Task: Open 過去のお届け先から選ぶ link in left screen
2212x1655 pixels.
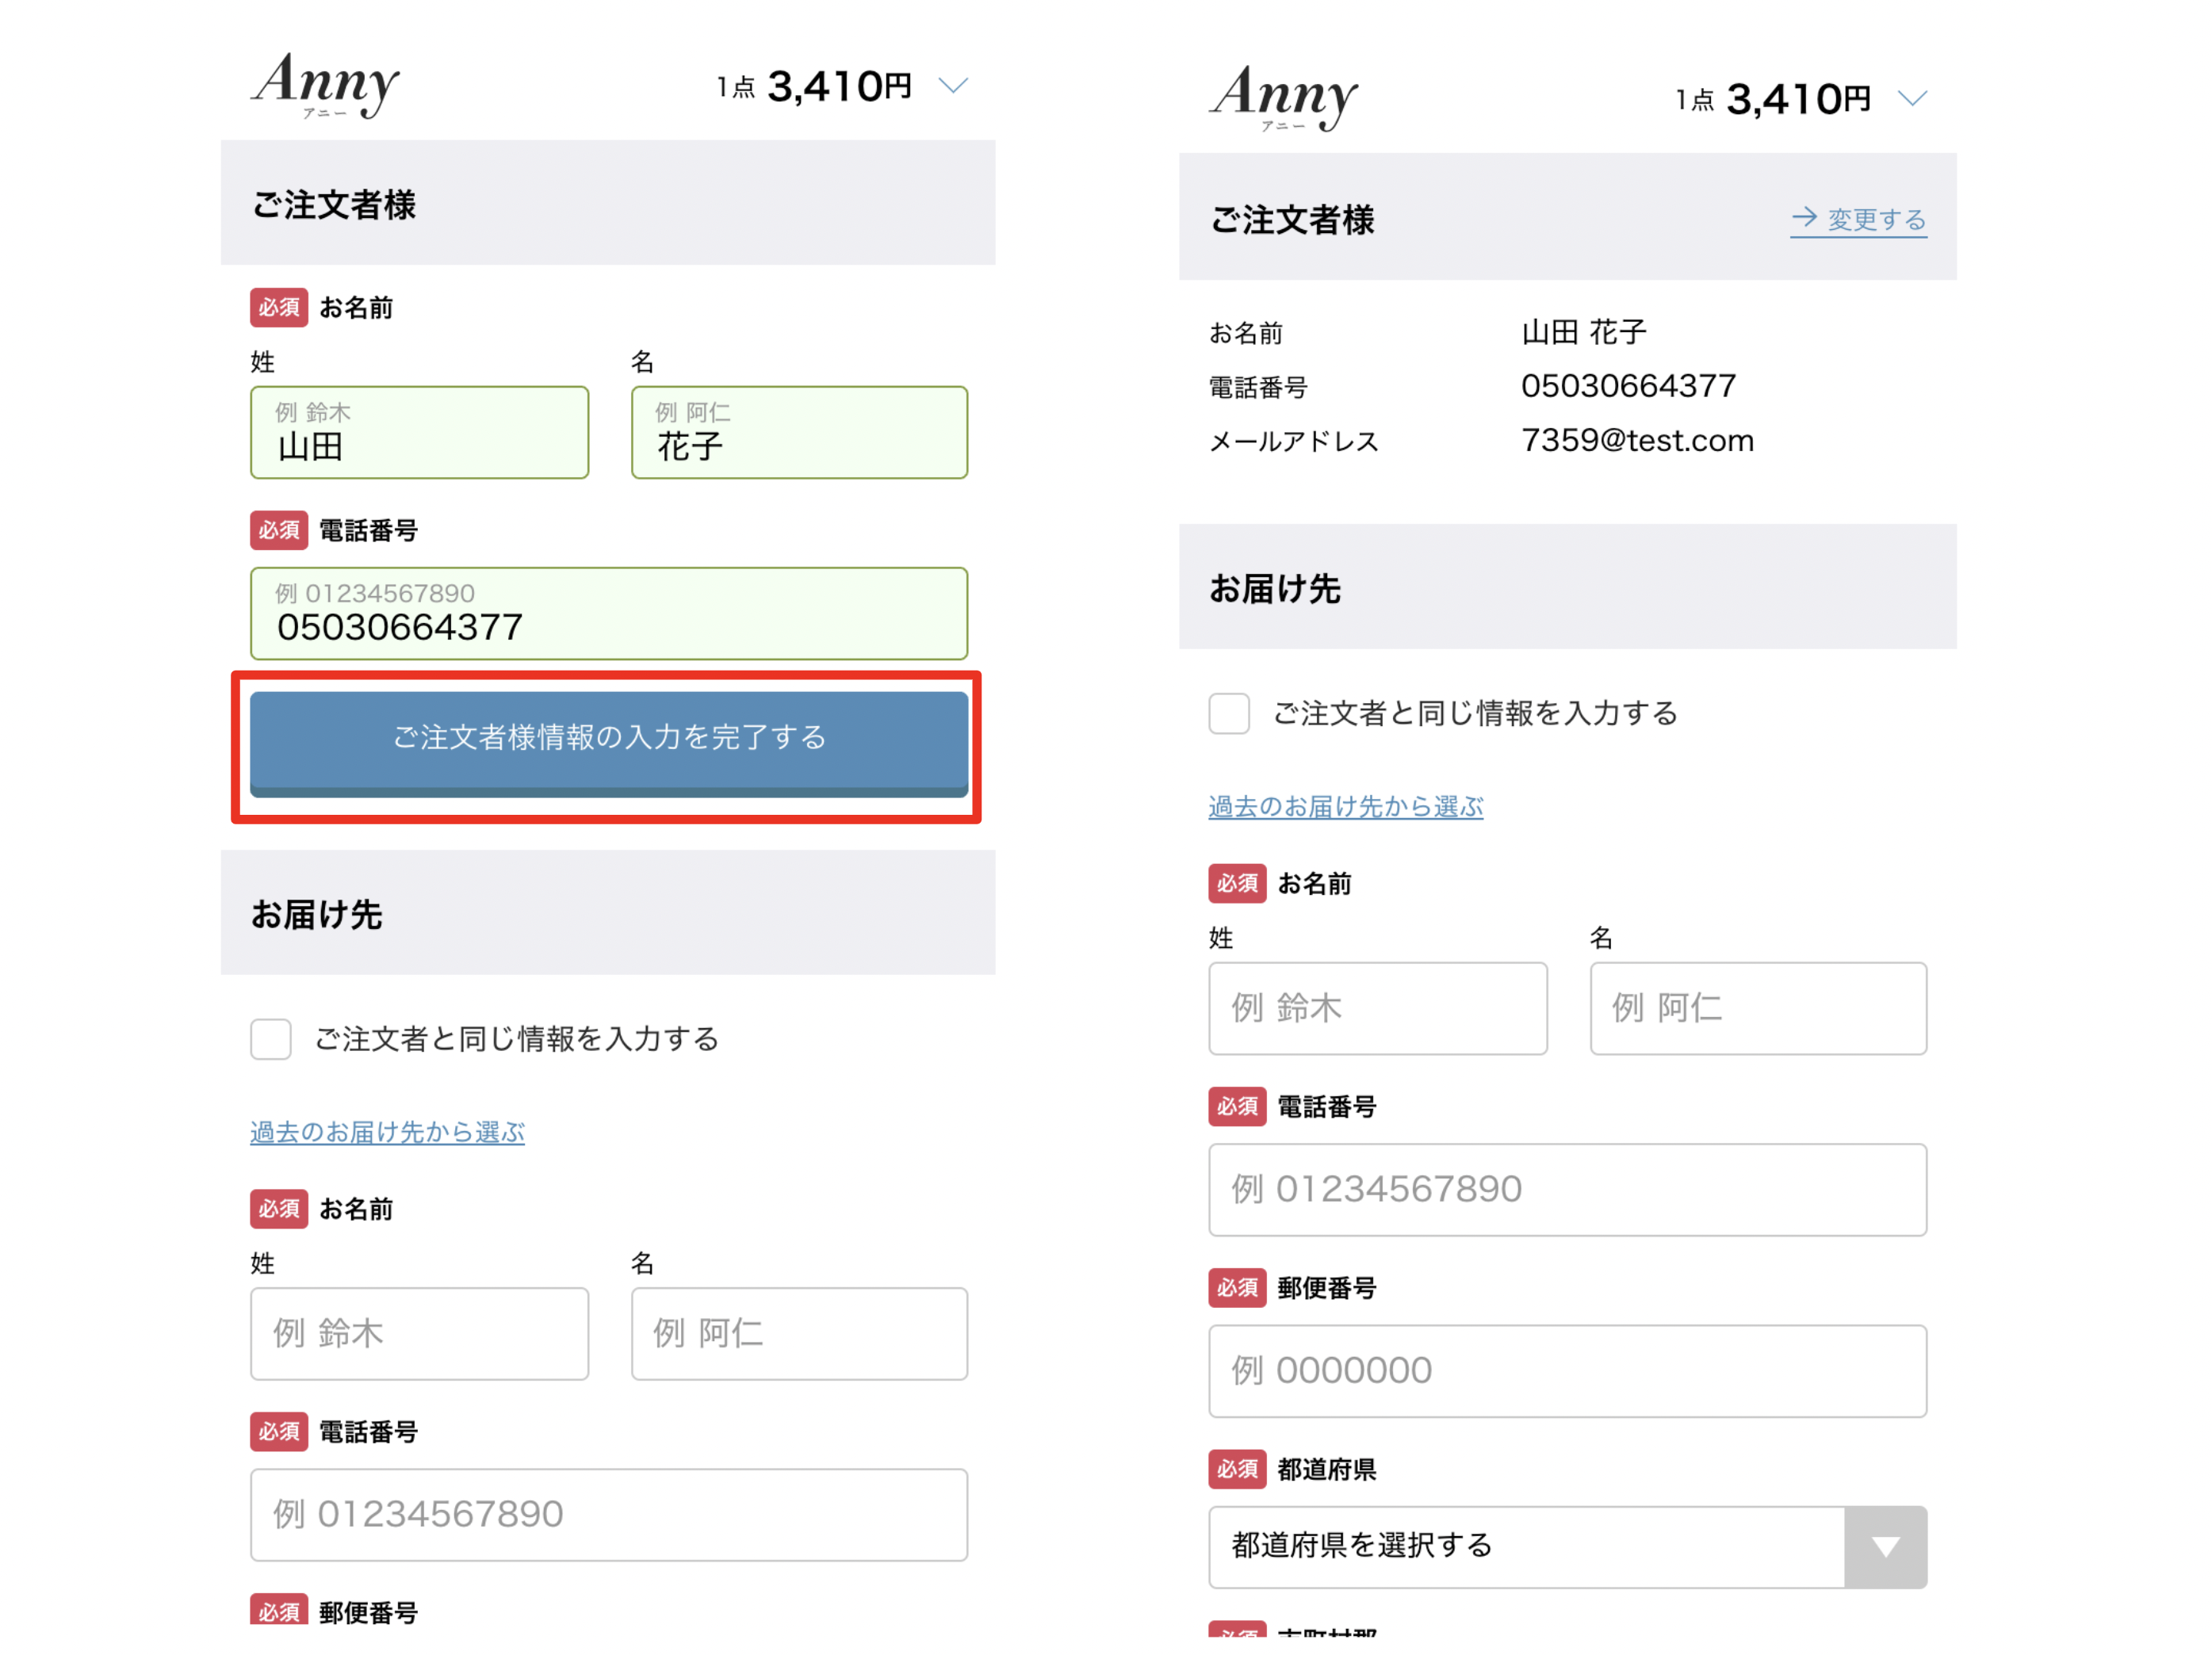Action: [x=387, y=1132]
